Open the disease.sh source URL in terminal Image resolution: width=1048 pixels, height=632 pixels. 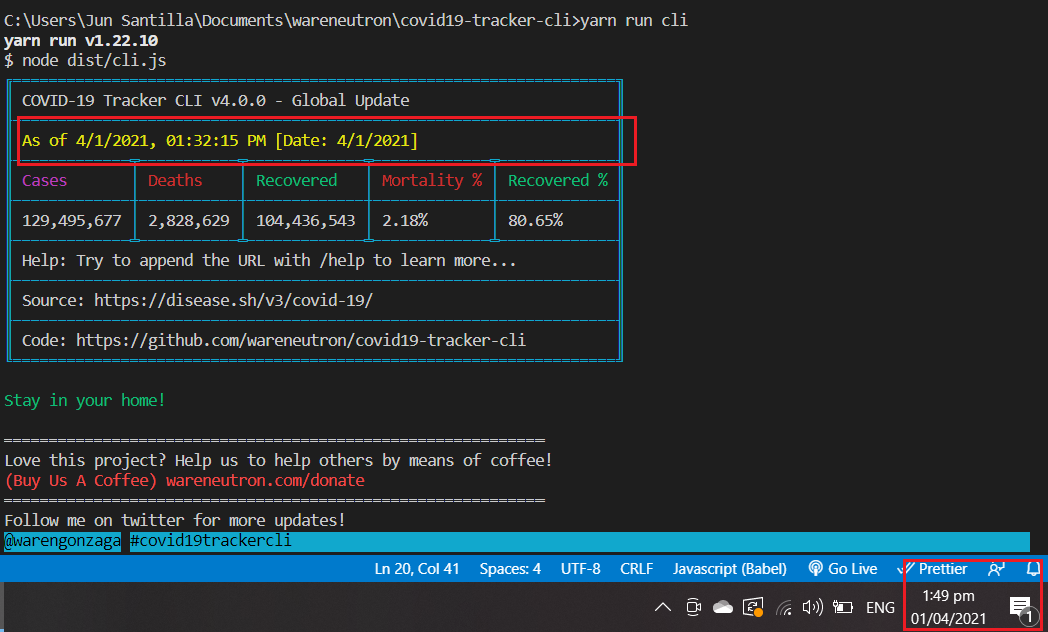pos(233,300)
